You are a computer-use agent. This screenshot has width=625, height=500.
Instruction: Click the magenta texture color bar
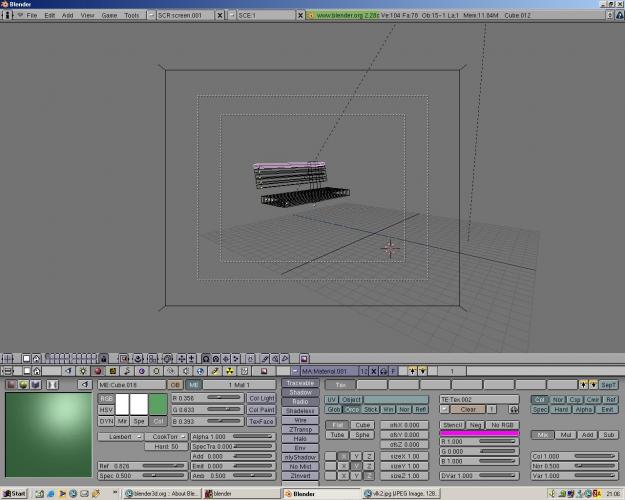480,433
